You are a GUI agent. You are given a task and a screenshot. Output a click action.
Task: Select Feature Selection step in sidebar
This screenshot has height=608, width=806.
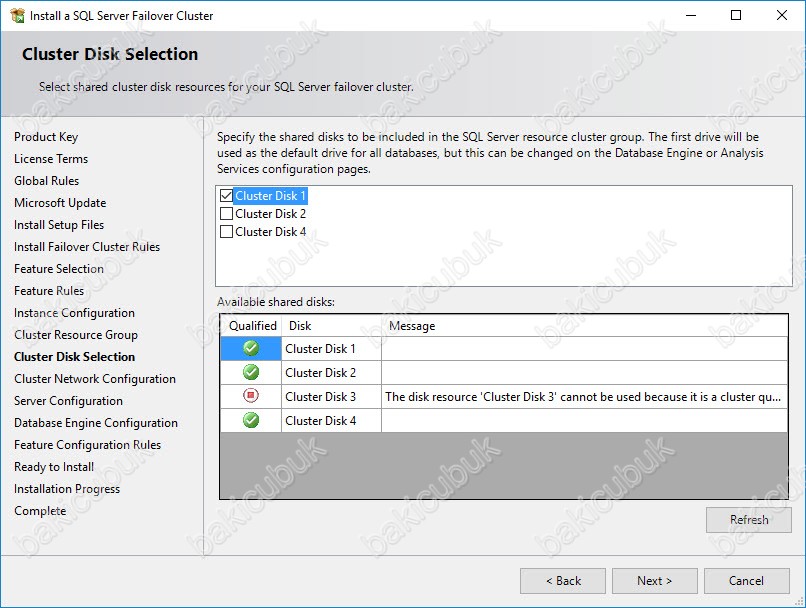coord(59,269)
